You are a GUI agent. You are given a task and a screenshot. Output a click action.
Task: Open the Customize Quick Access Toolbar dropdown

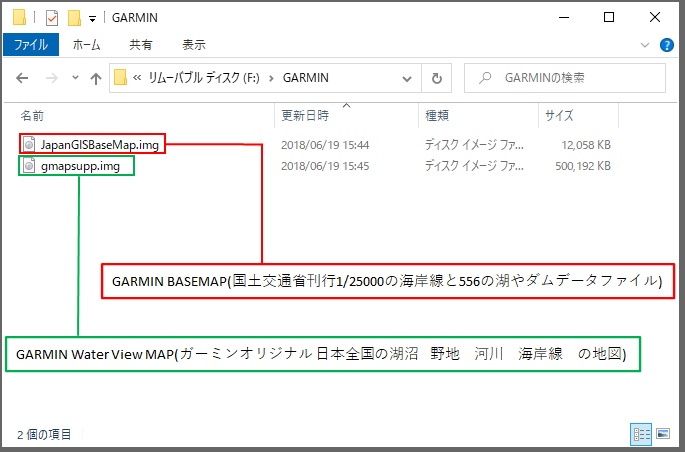92,19
